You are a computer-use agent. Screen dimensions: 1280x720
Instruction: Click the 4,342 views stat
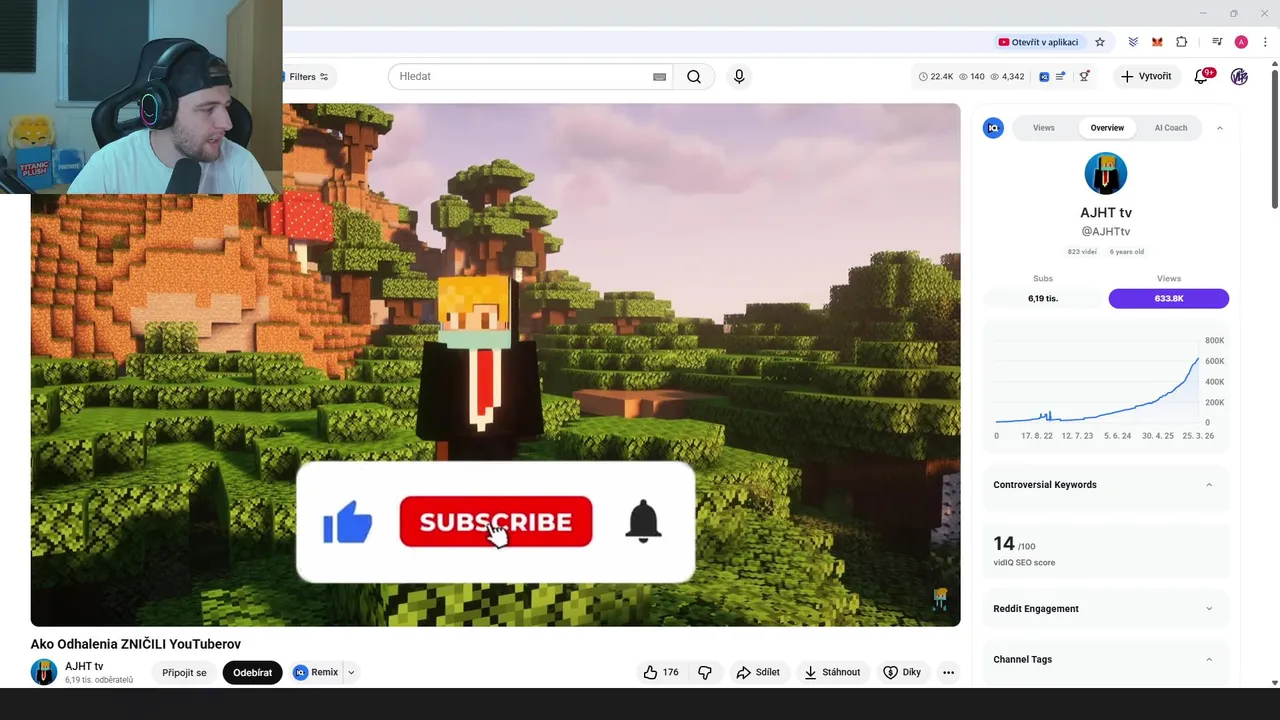1007,76
